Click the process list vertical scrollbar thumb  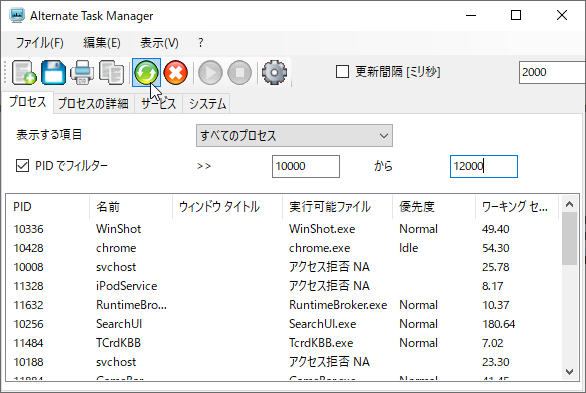pyautogui.click(x=569, y=238)
